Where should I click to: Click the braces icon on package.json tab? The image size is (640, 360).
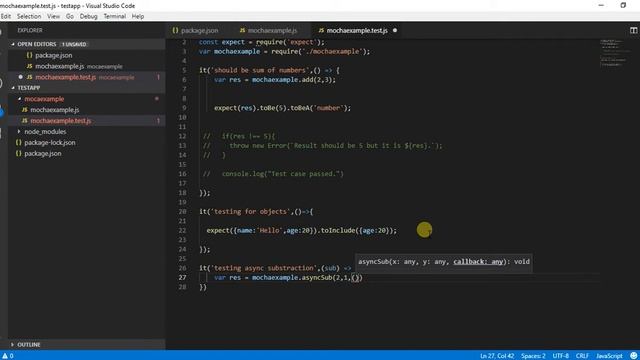point(176,31)
